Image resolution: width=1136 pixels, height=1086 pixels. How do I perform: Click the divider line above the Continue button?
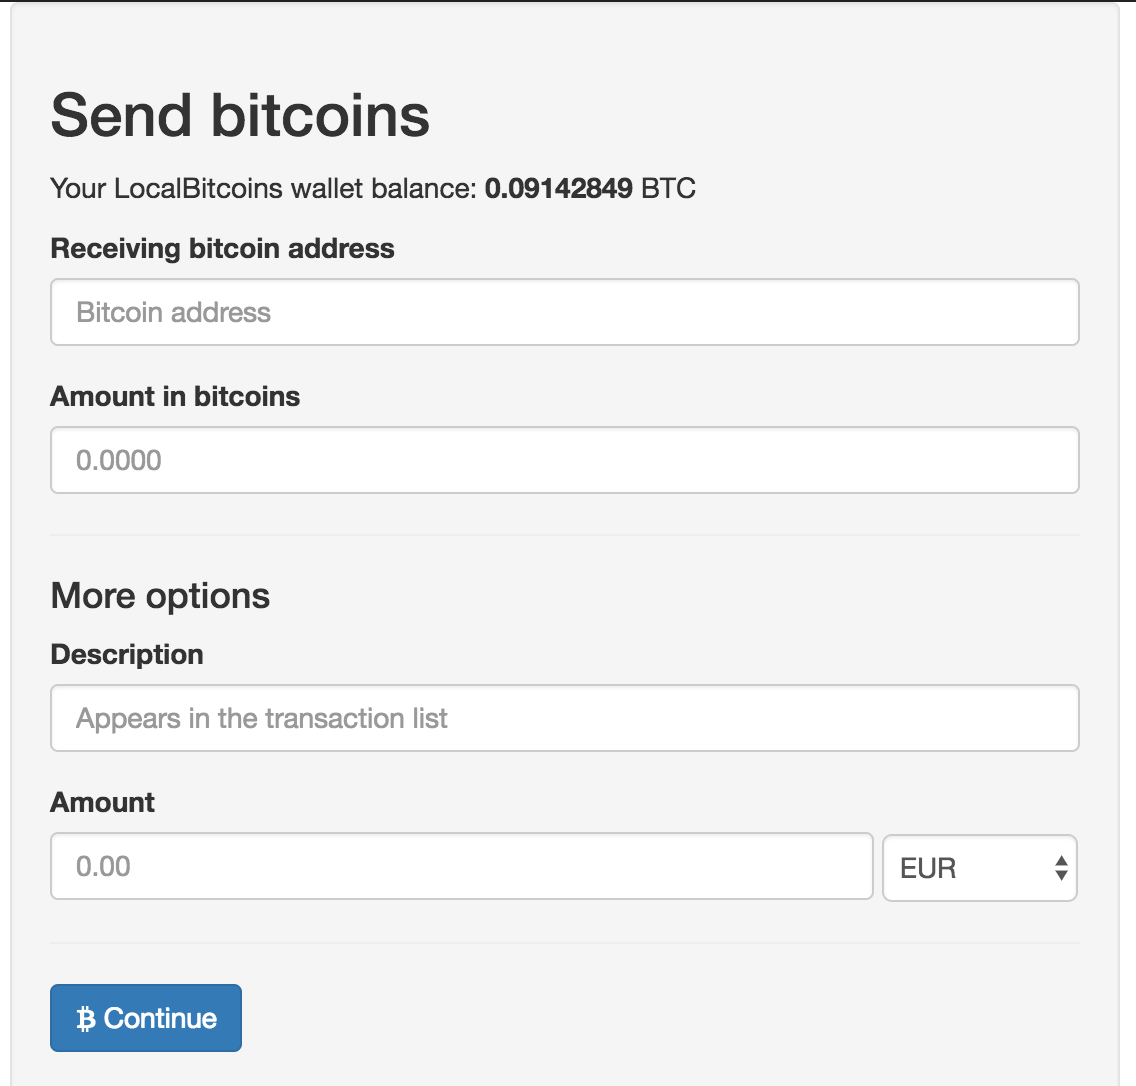(564, 943)
